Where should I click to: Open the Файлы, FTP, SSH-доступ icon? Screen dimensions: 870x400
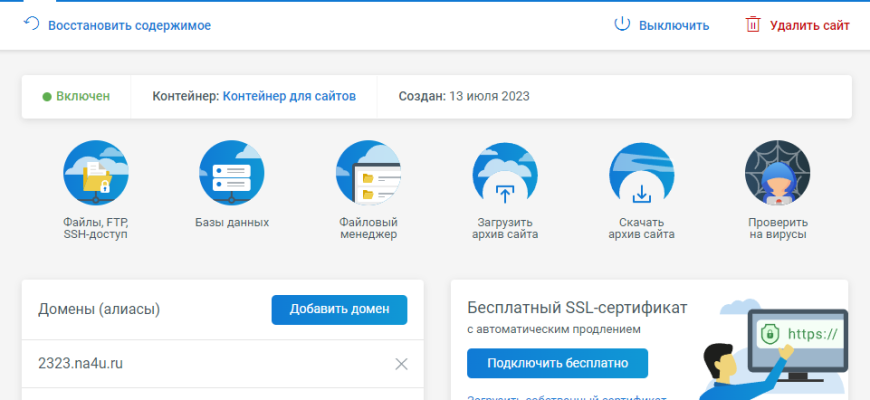click(x=95, y=173)
